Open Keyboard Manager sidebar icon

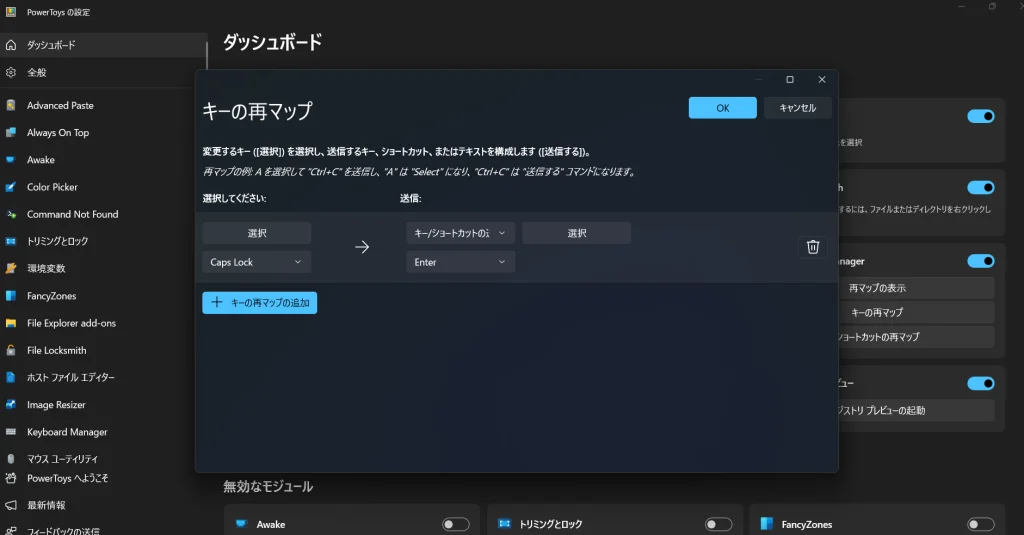(11, 432)
